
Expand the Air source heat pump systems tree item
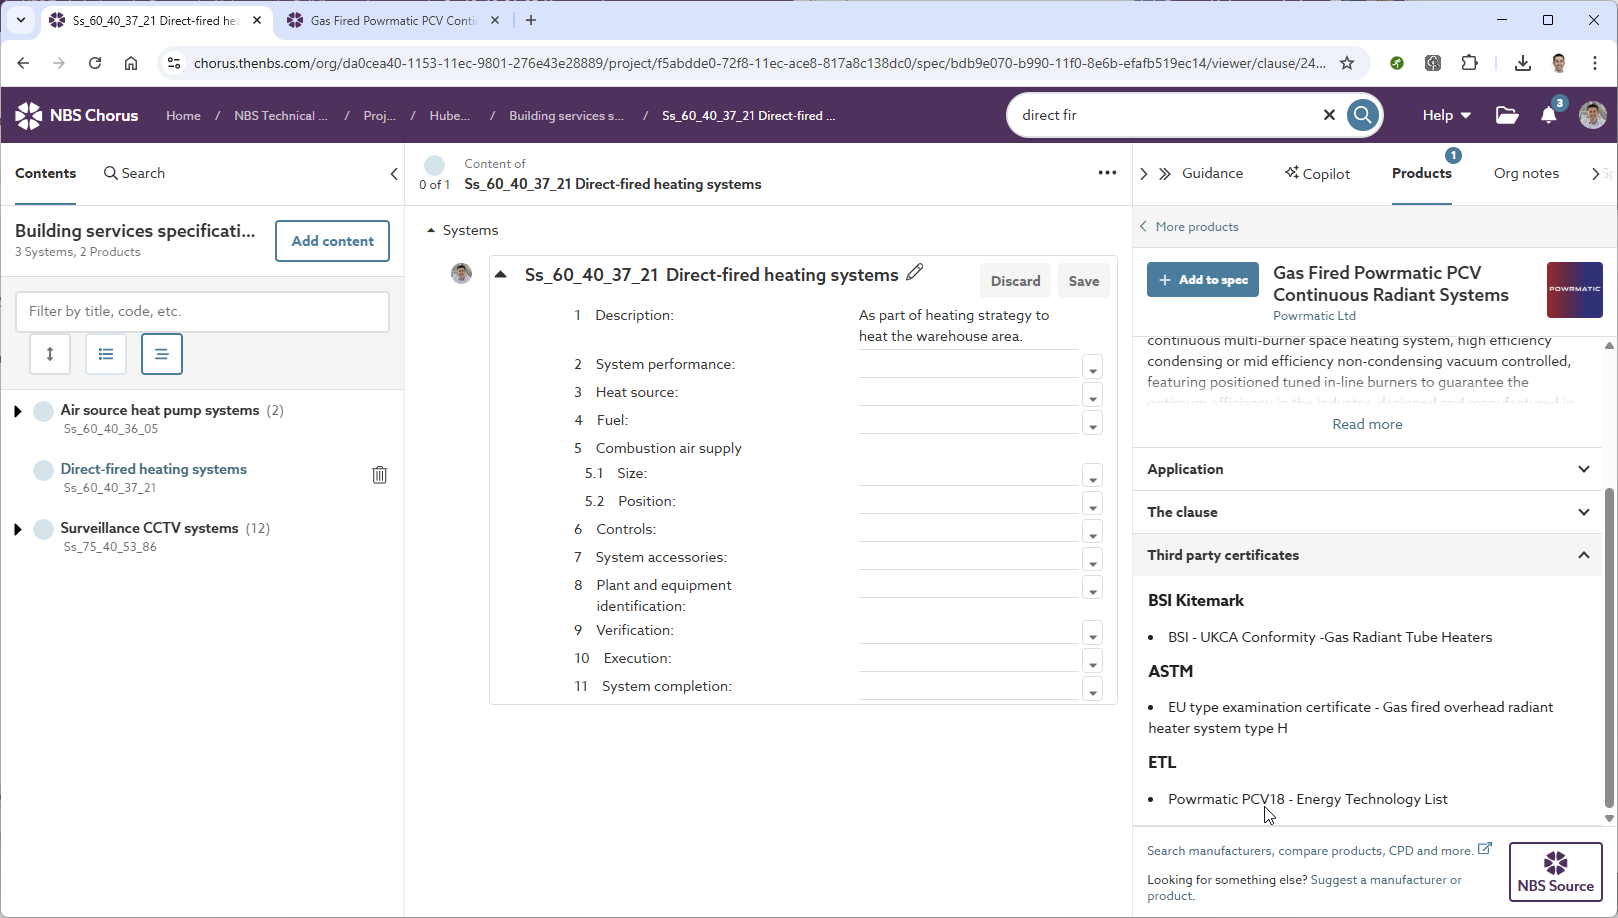click(17, 410)
